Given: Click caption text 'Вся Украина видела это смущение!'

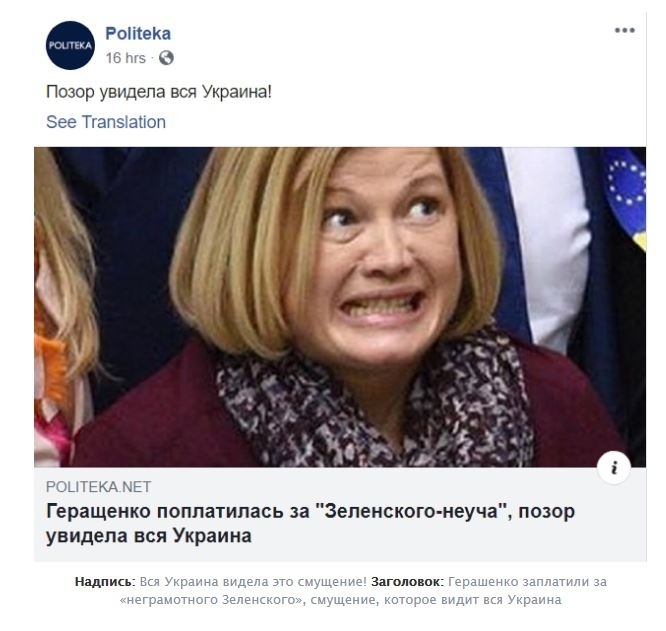Looking at the screenshot, I should pyautogui.click(x=253, y=582).
